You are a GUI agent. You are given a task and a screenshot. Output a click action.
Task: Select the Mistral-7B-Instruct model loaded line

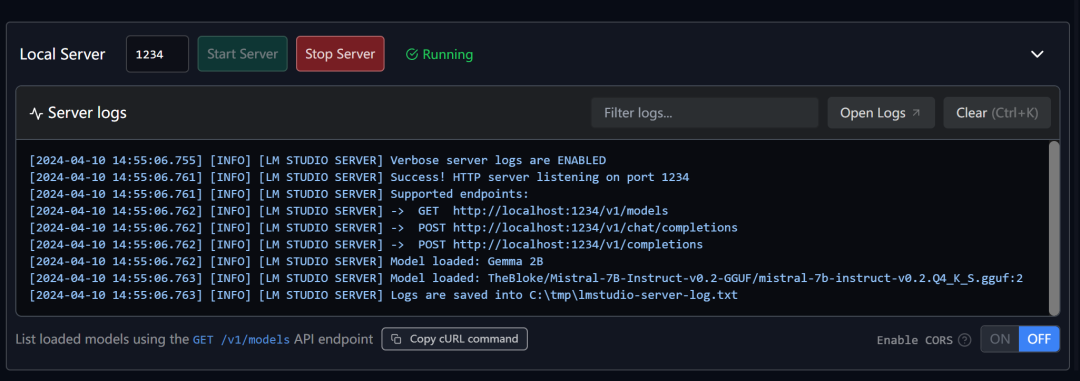pyautogui.click(x=526, y=278)
